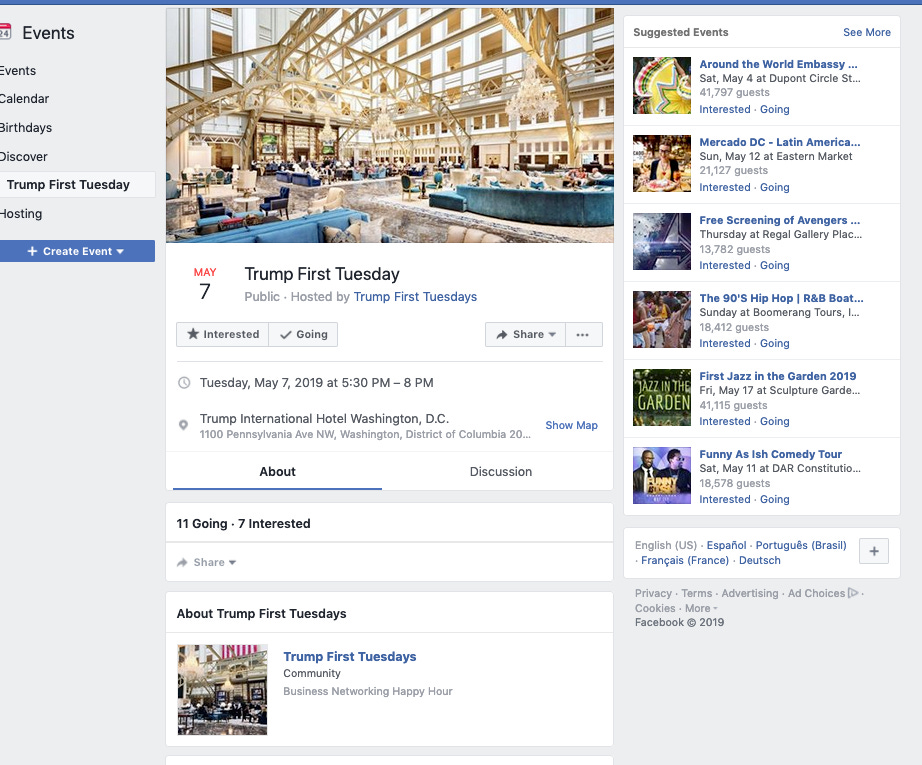The width and height of the screenshot is (922, 765).
Task: Switch language to Deutsch
Action: pos(760,560)
